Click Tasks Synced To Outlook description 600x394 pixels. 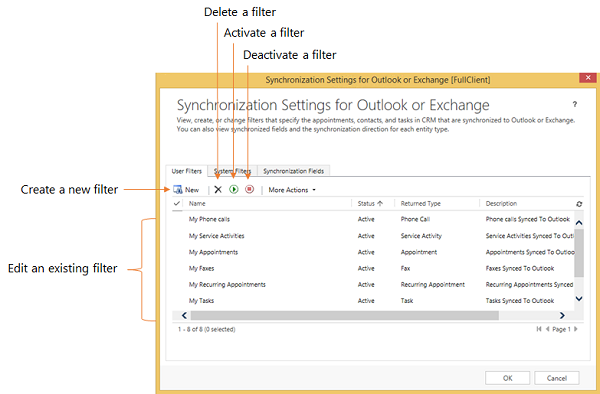[x=520, y=301]
